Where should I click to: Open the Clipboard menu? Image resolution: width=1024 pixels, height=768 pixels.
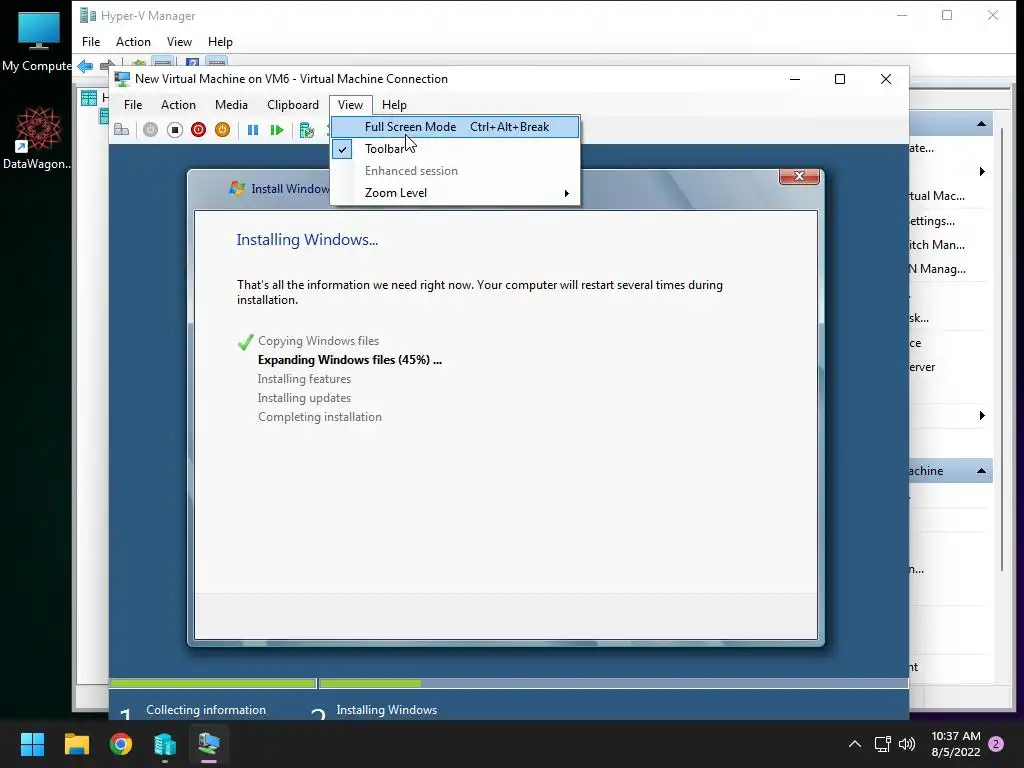[x=293, y=104]
